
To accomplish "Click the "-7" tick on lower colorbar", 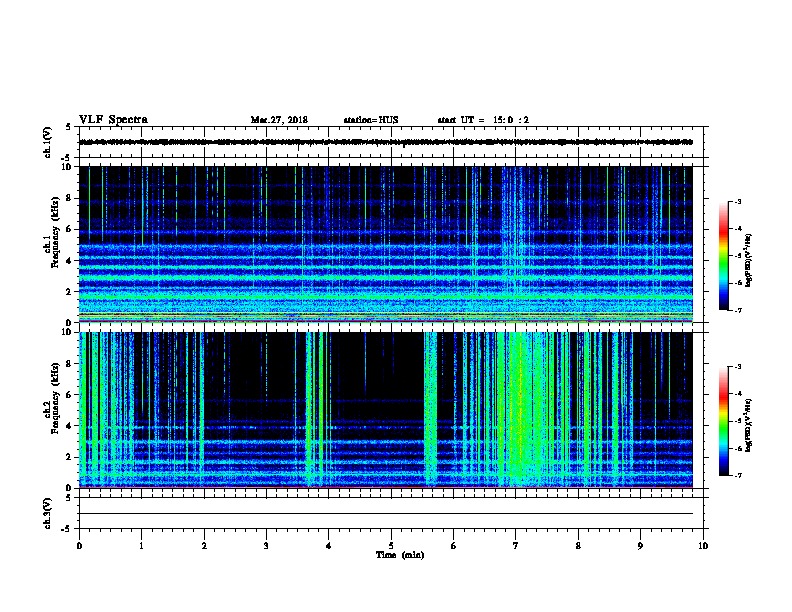I will coord(737,476).
